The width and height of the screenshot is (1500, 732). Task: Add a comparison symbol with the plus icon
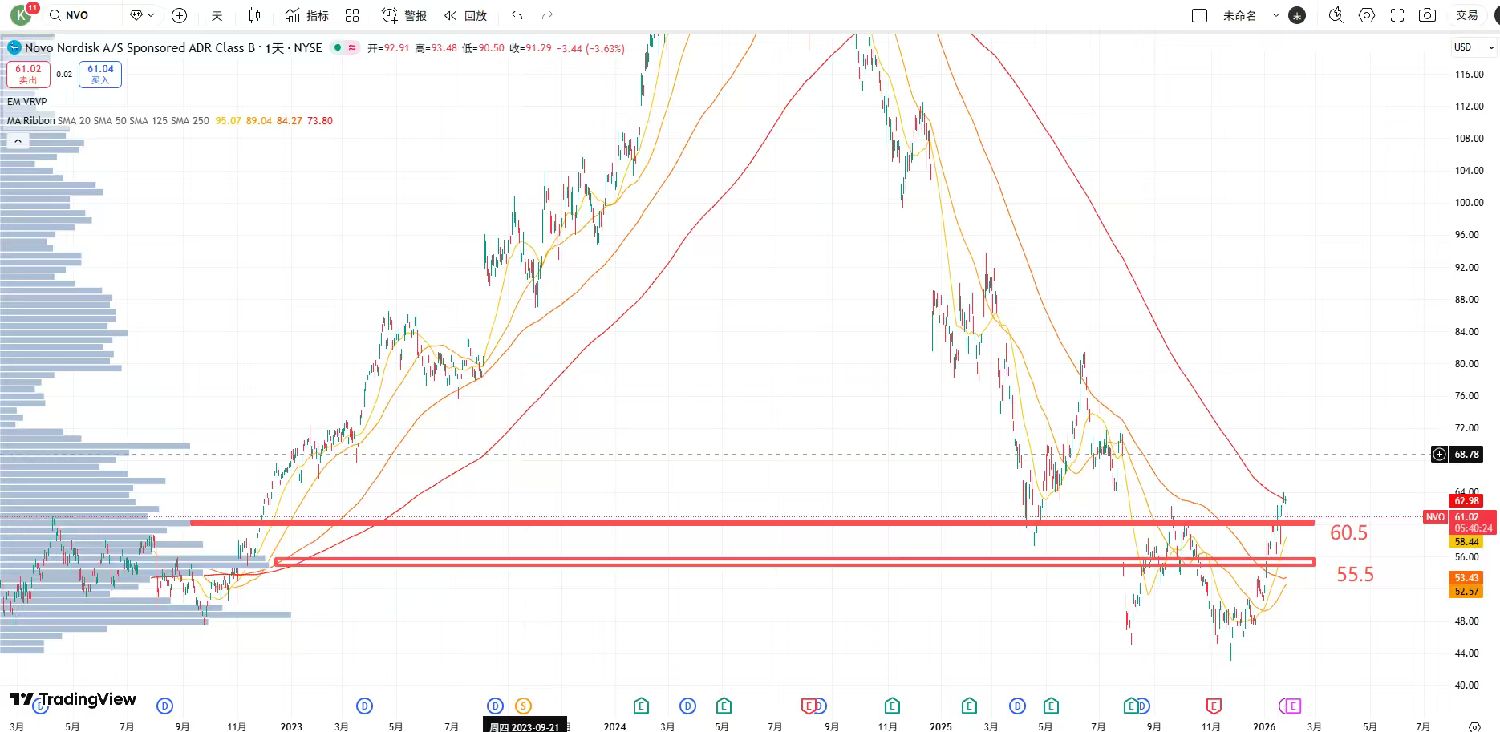pos(179,15)
